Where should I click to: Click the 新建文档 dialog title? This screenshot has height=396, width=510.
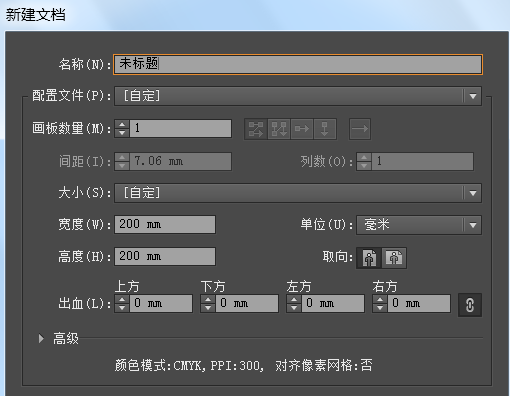(x=36, y=15)
